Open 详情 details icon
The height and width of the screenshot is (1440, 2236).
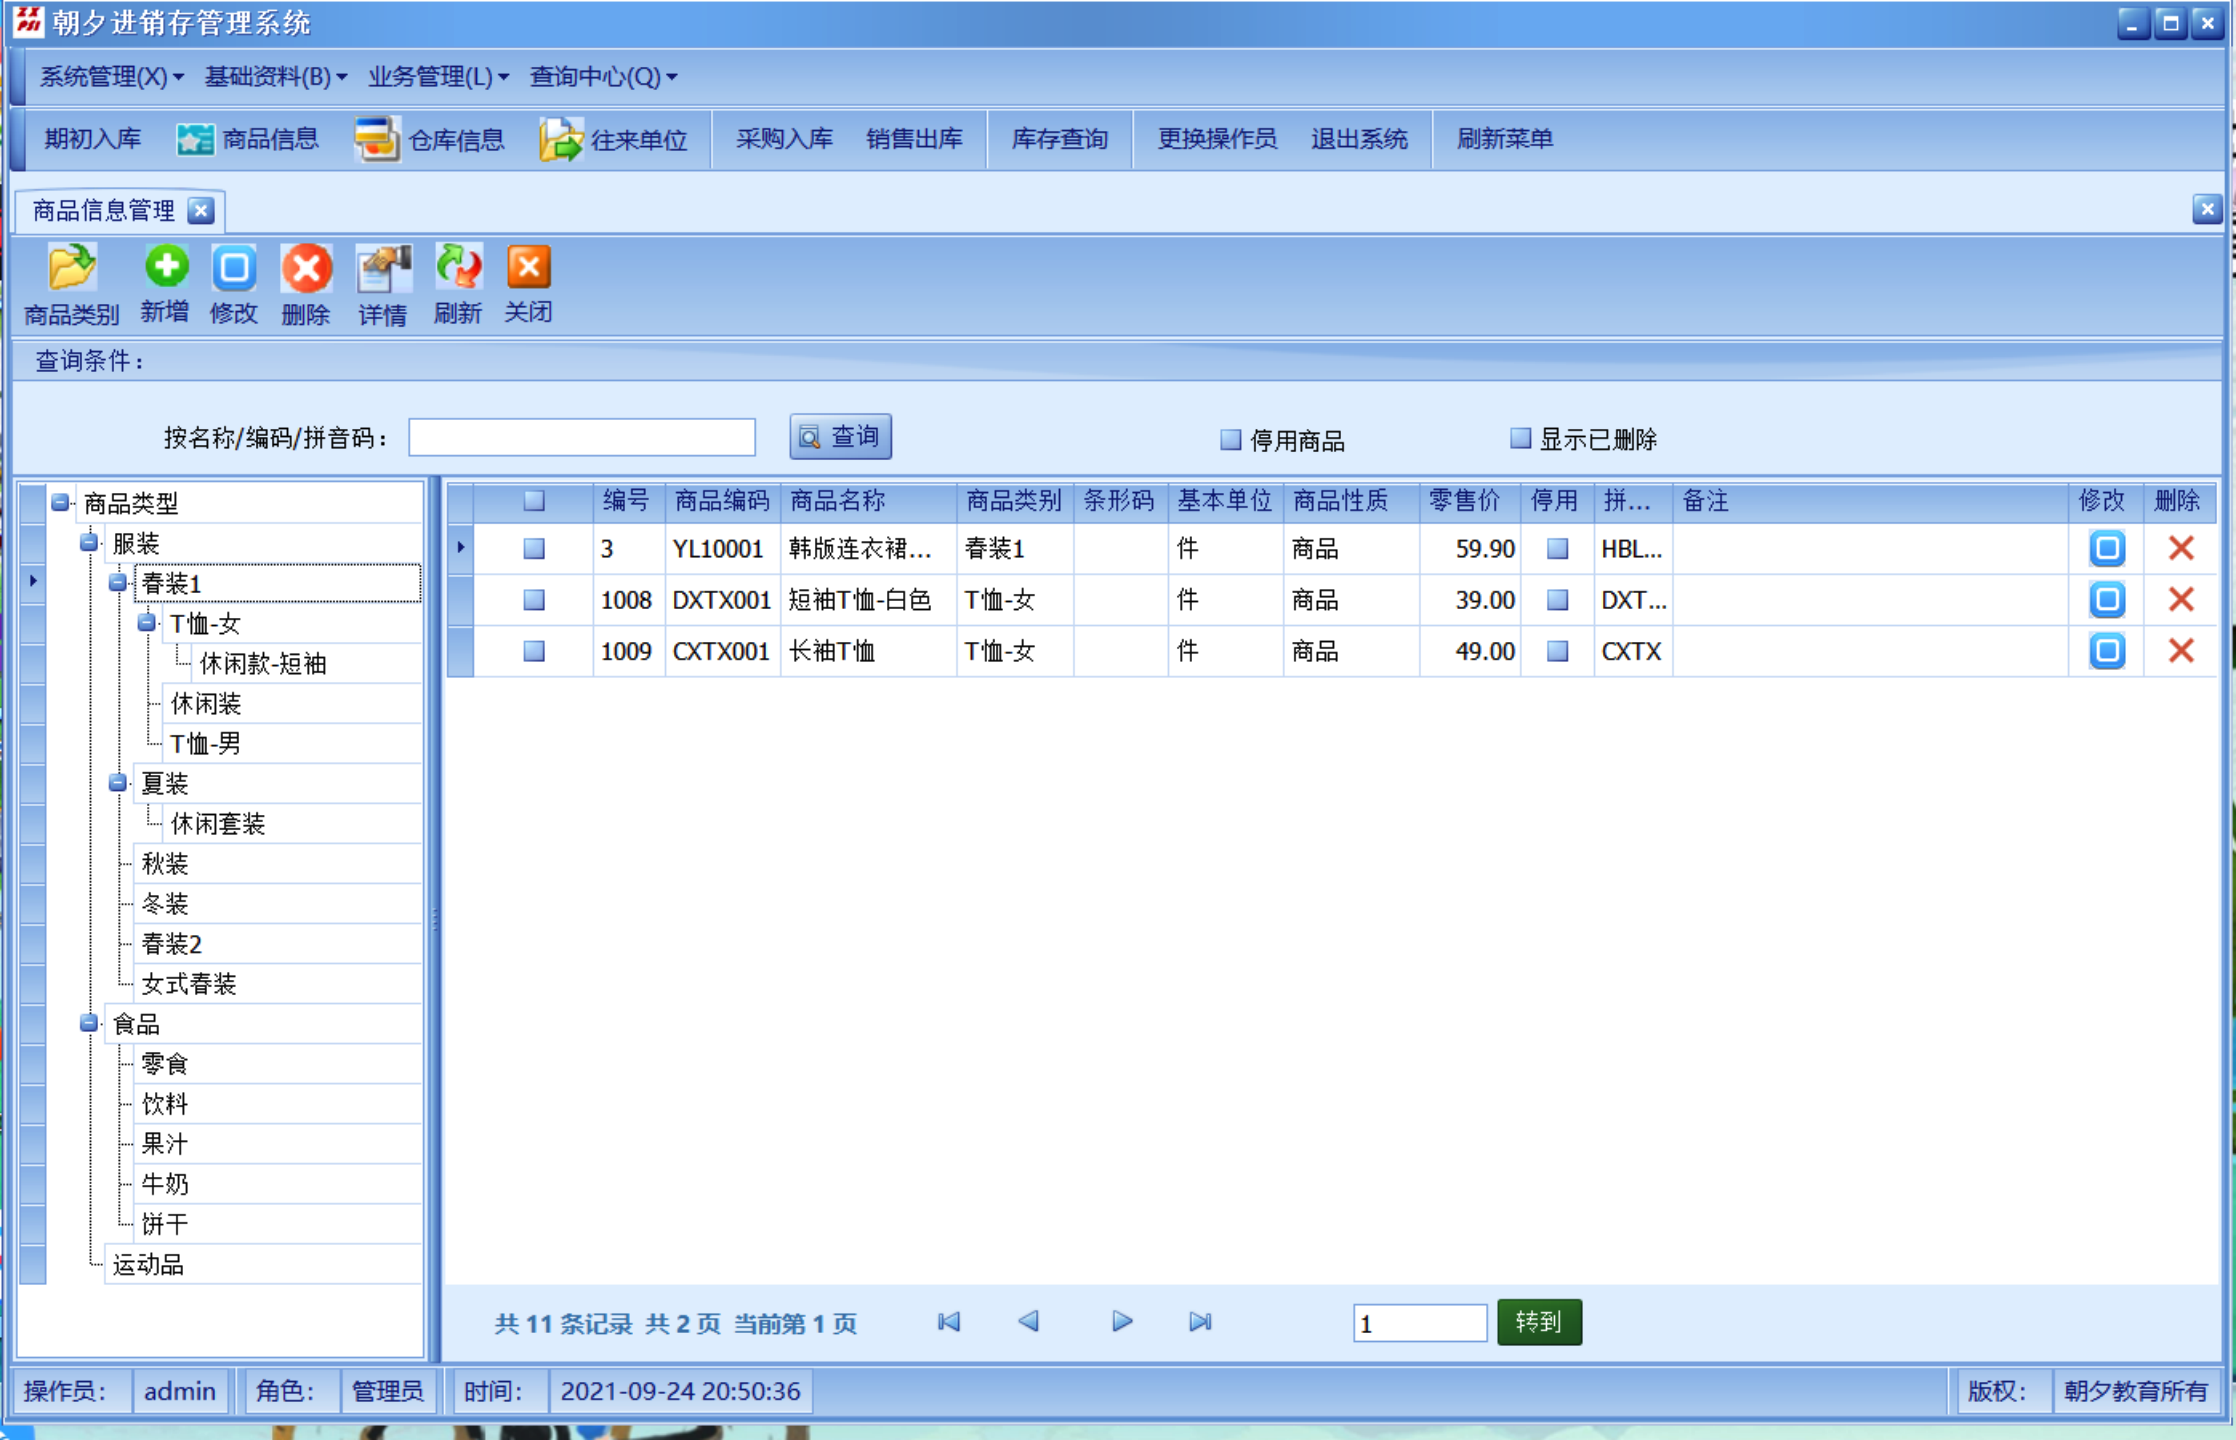383,270
